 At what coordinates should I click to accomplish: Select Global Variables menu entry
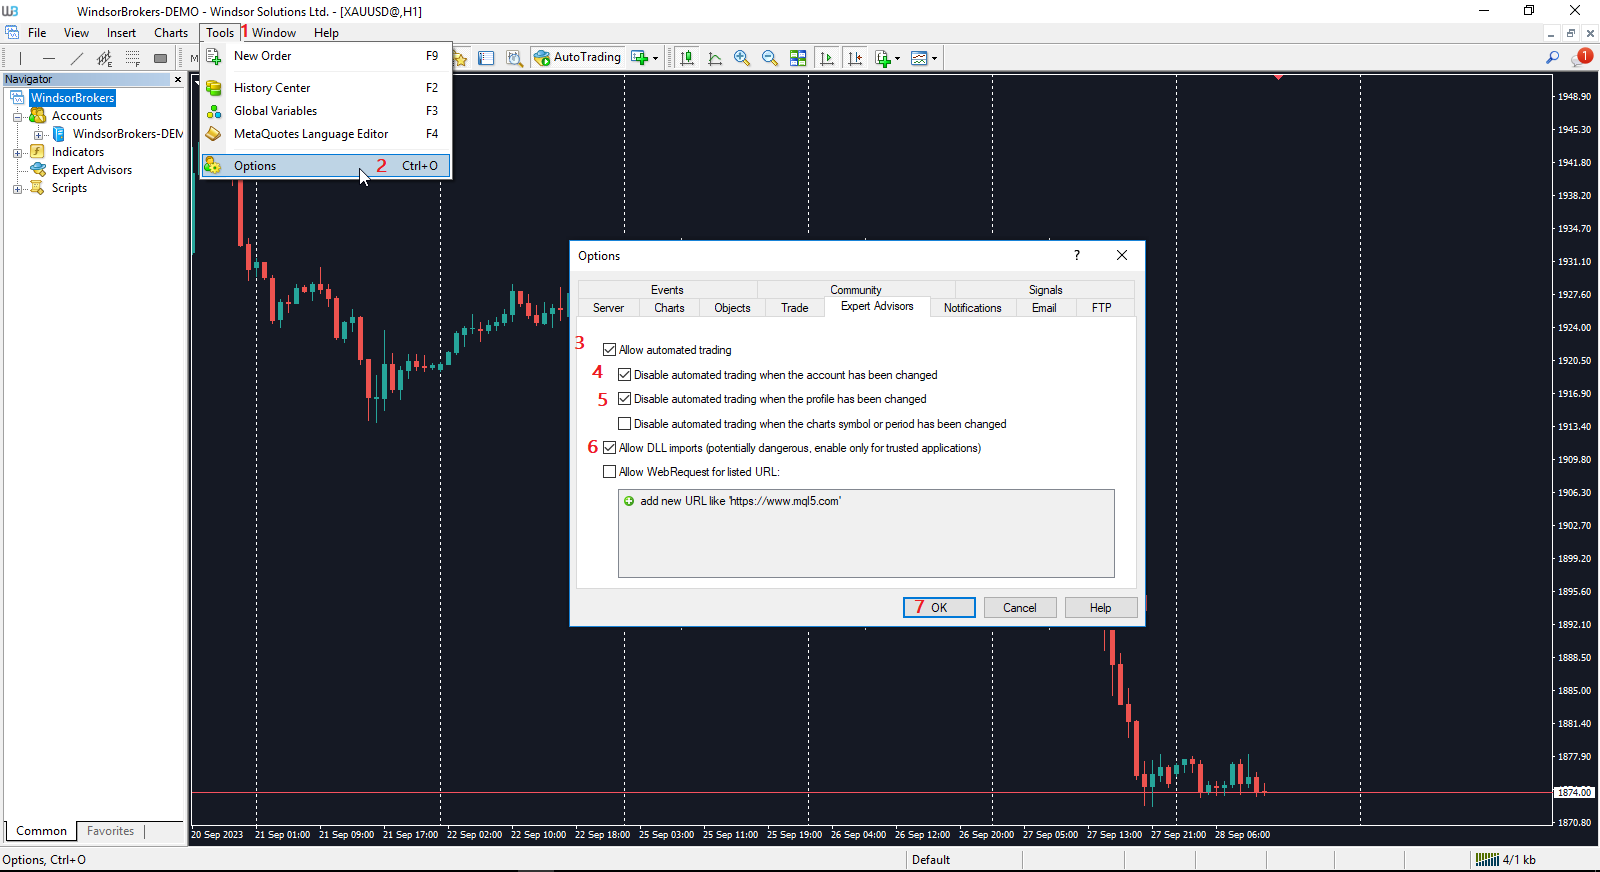[325, 111]
